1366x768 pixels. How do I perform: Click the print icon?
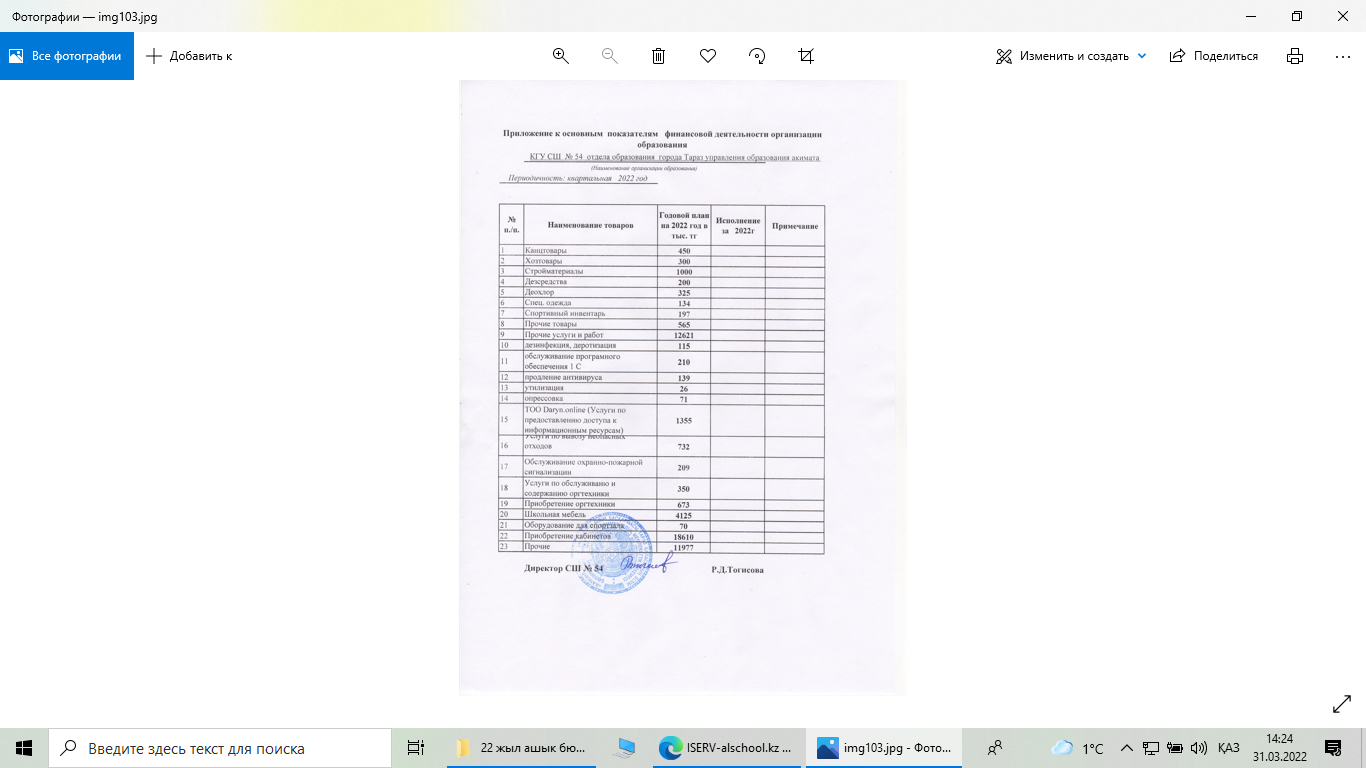[x=1295, y=56]
